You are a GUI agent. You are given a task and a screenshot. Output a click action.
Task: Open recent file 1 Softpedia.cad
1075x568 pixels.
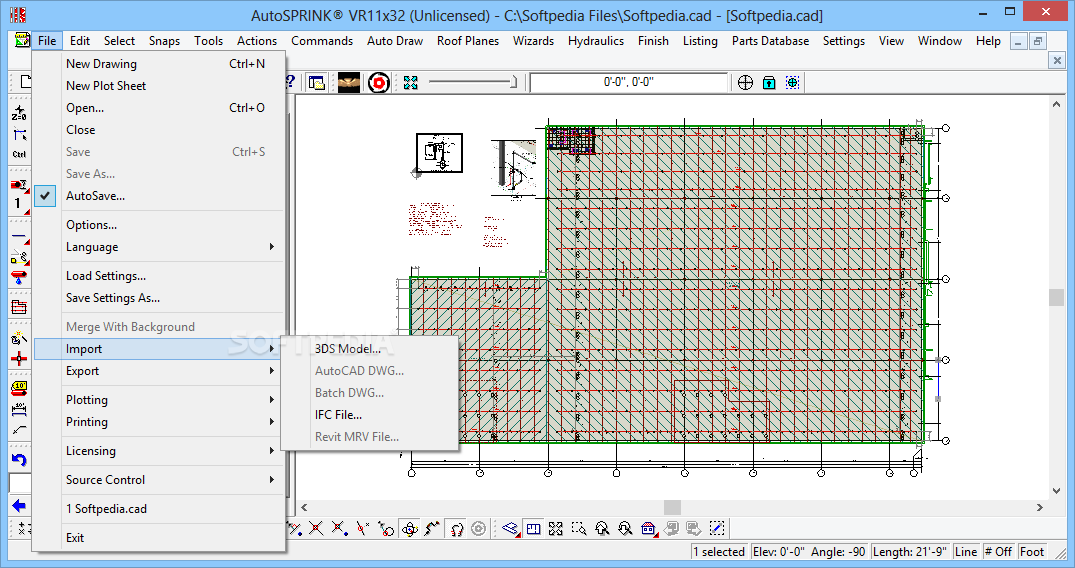point(158,508)
